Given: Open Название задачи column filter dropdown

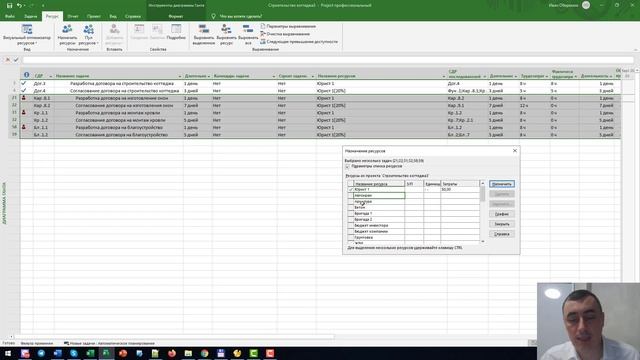Looking at the screenshot, I should point(180,76).
